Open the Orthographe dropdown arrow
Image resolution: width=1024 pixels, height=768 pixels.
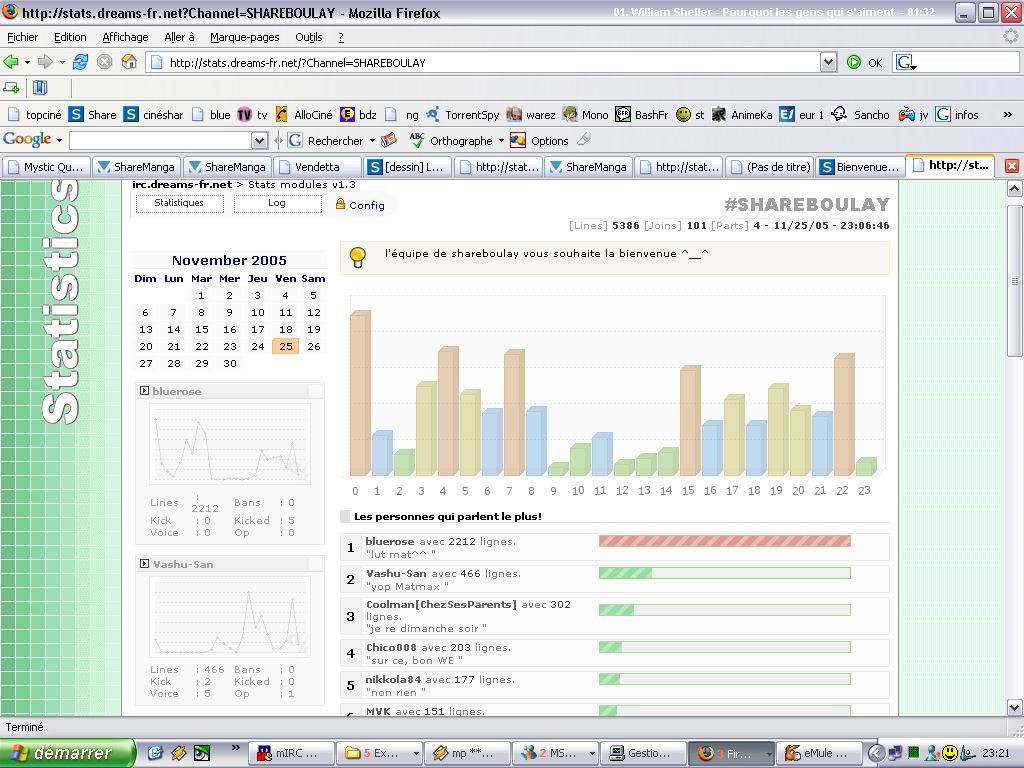point(501,140)
